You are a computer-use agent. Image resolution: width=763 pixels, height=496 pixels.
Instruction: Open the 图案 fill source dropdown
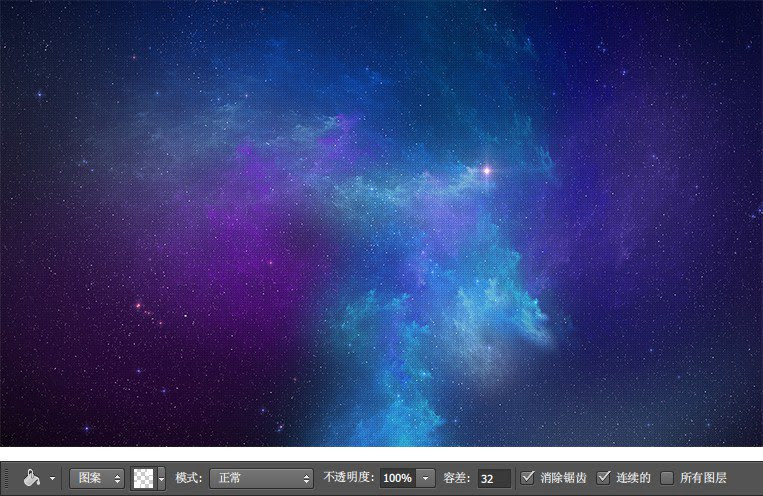pyautogui.click(x=96, y=478)
